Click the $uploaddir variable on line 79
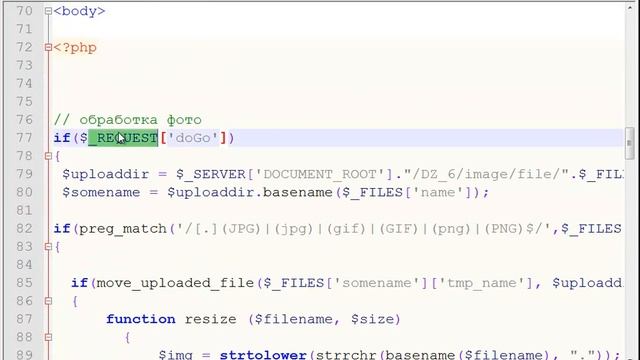 [x=105, y=175]
